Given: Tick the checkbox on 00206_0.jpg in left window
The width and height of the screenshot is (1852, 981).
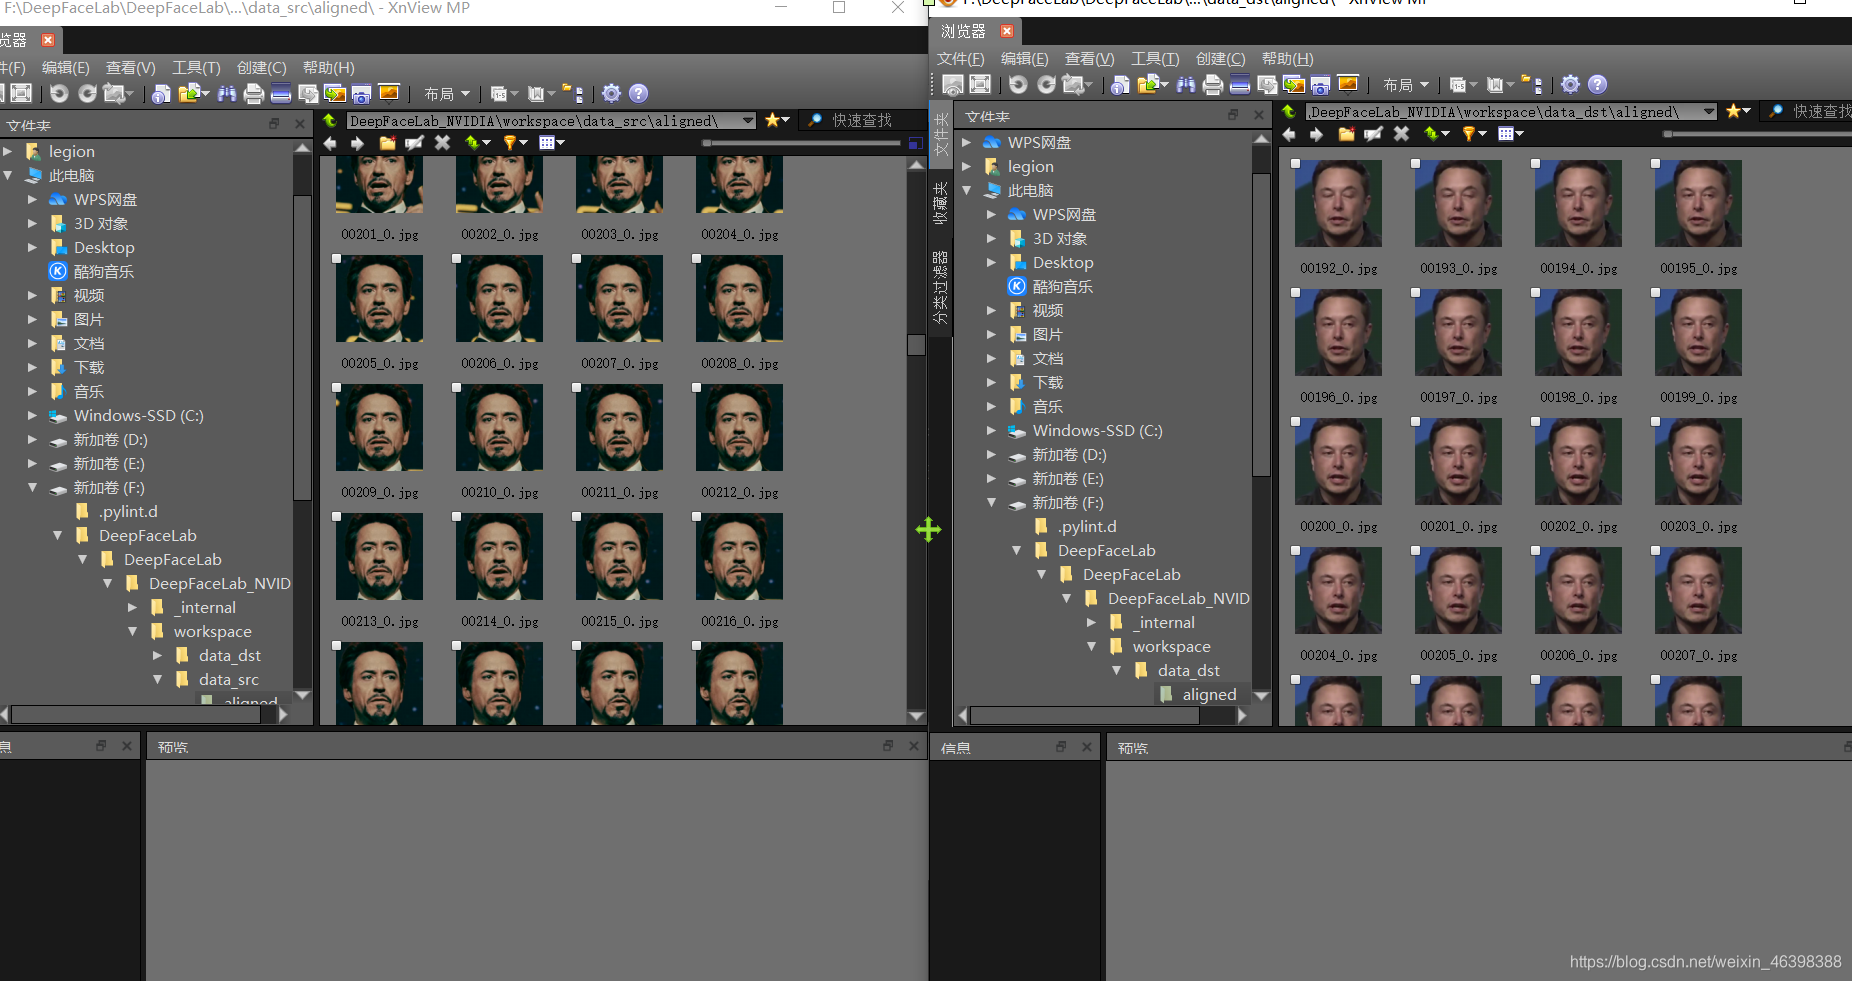Looking at the screenshot, I should click(457, 259).
